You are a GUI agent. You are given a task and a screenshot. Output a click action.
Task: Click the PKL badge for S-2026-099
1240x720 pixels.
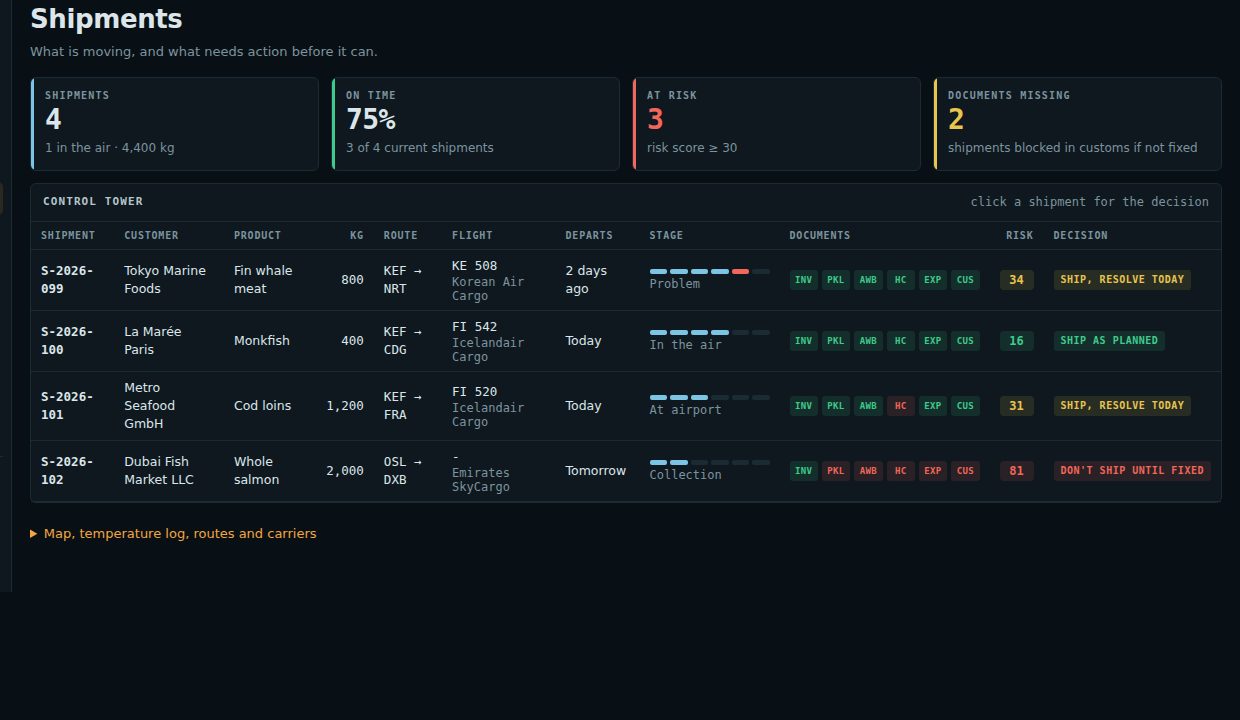(835, 280)
